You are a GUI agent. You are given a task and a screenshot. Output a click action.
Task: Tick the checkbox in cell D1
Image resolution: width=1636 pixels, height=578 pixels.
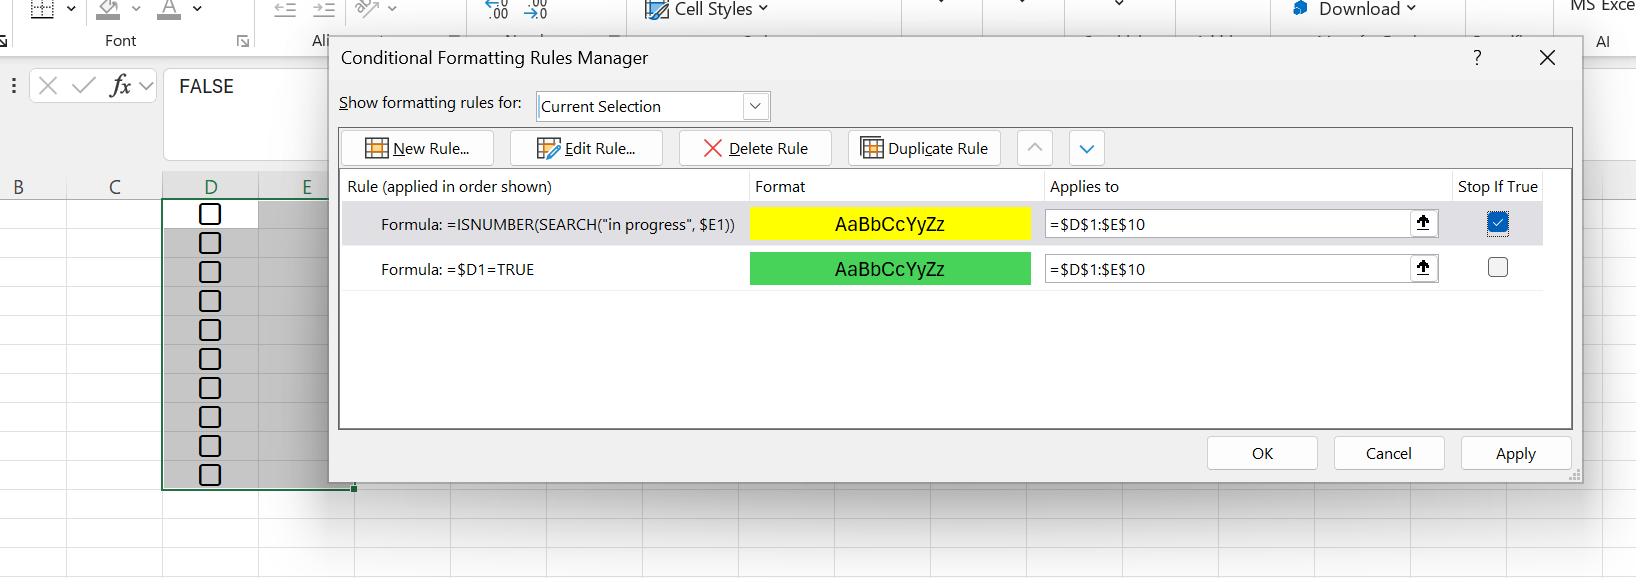click(210, 214)
